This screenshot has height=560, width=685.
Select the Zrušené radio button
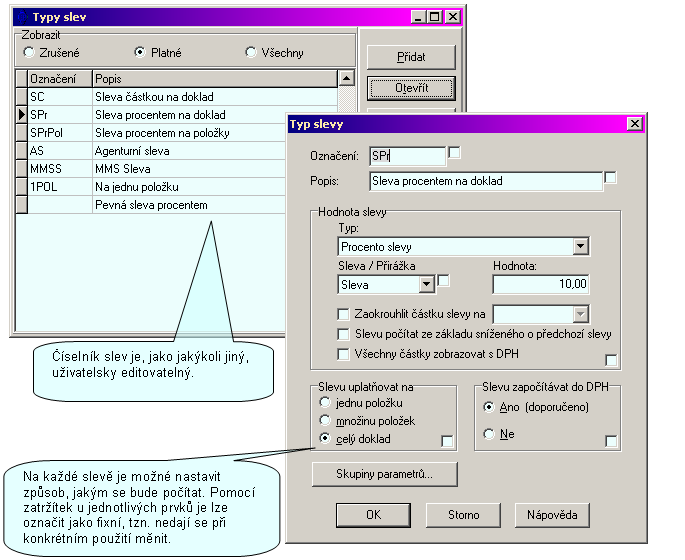[29, 52]
